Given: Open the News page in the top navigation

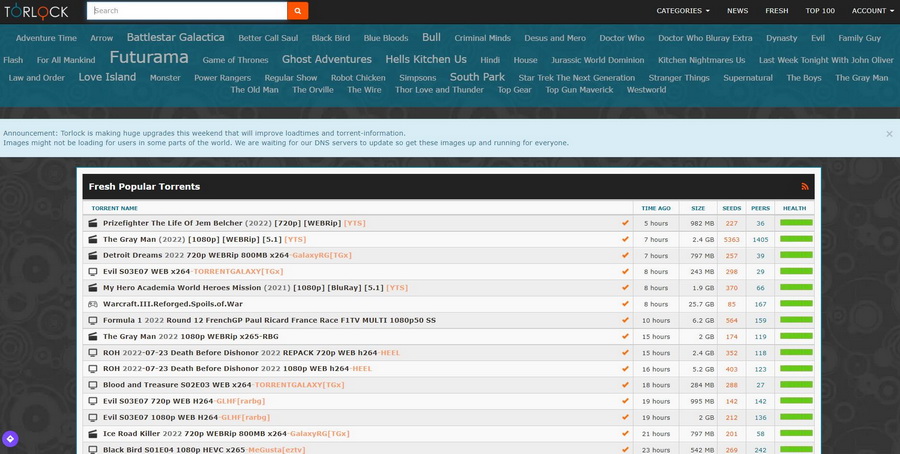Looking at the screenshot, I should [737, 11].
